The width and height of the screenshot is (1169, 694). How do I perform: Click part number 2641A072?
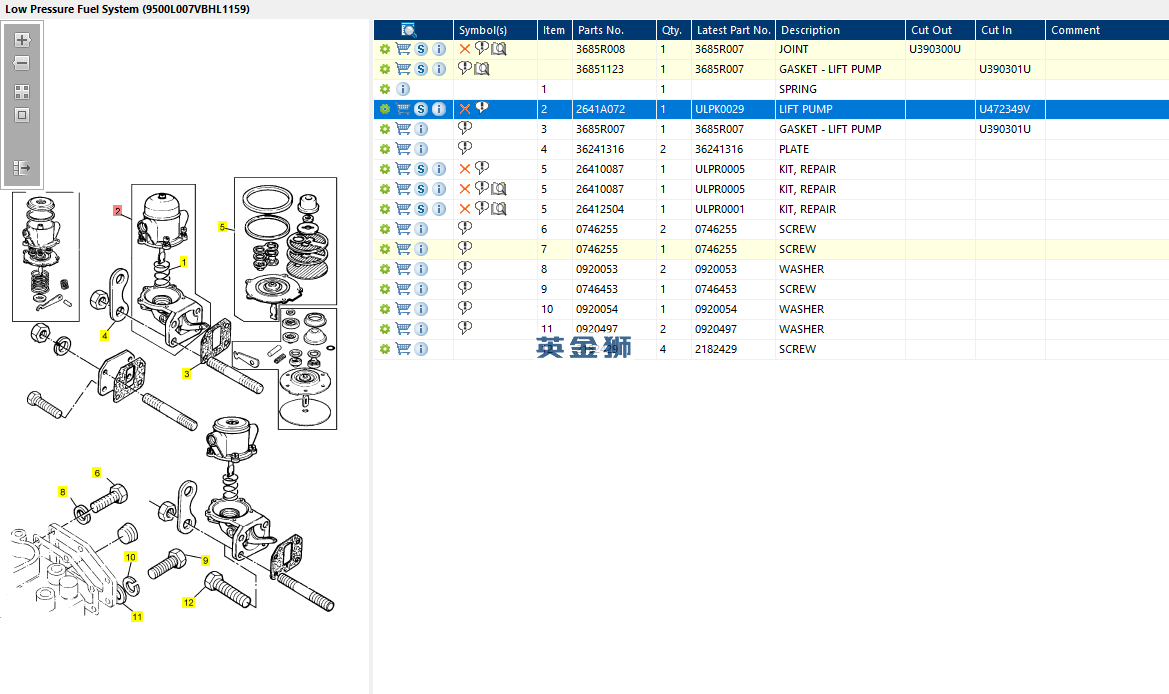(600, 109)
